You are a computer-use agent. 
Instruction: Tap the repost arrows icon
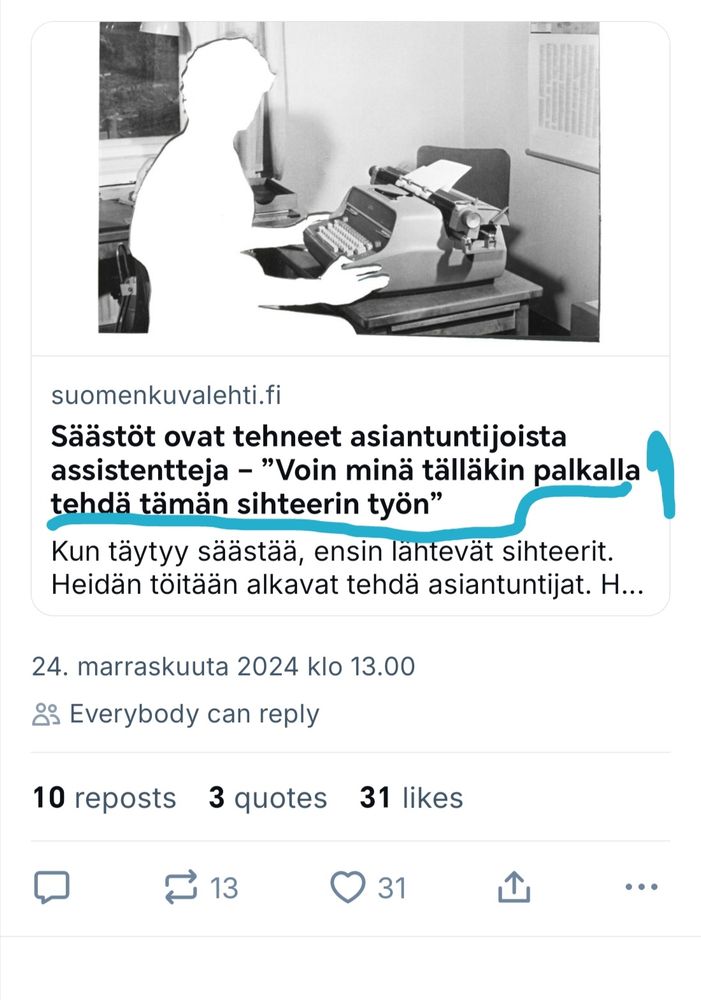[x=181, y=887]
